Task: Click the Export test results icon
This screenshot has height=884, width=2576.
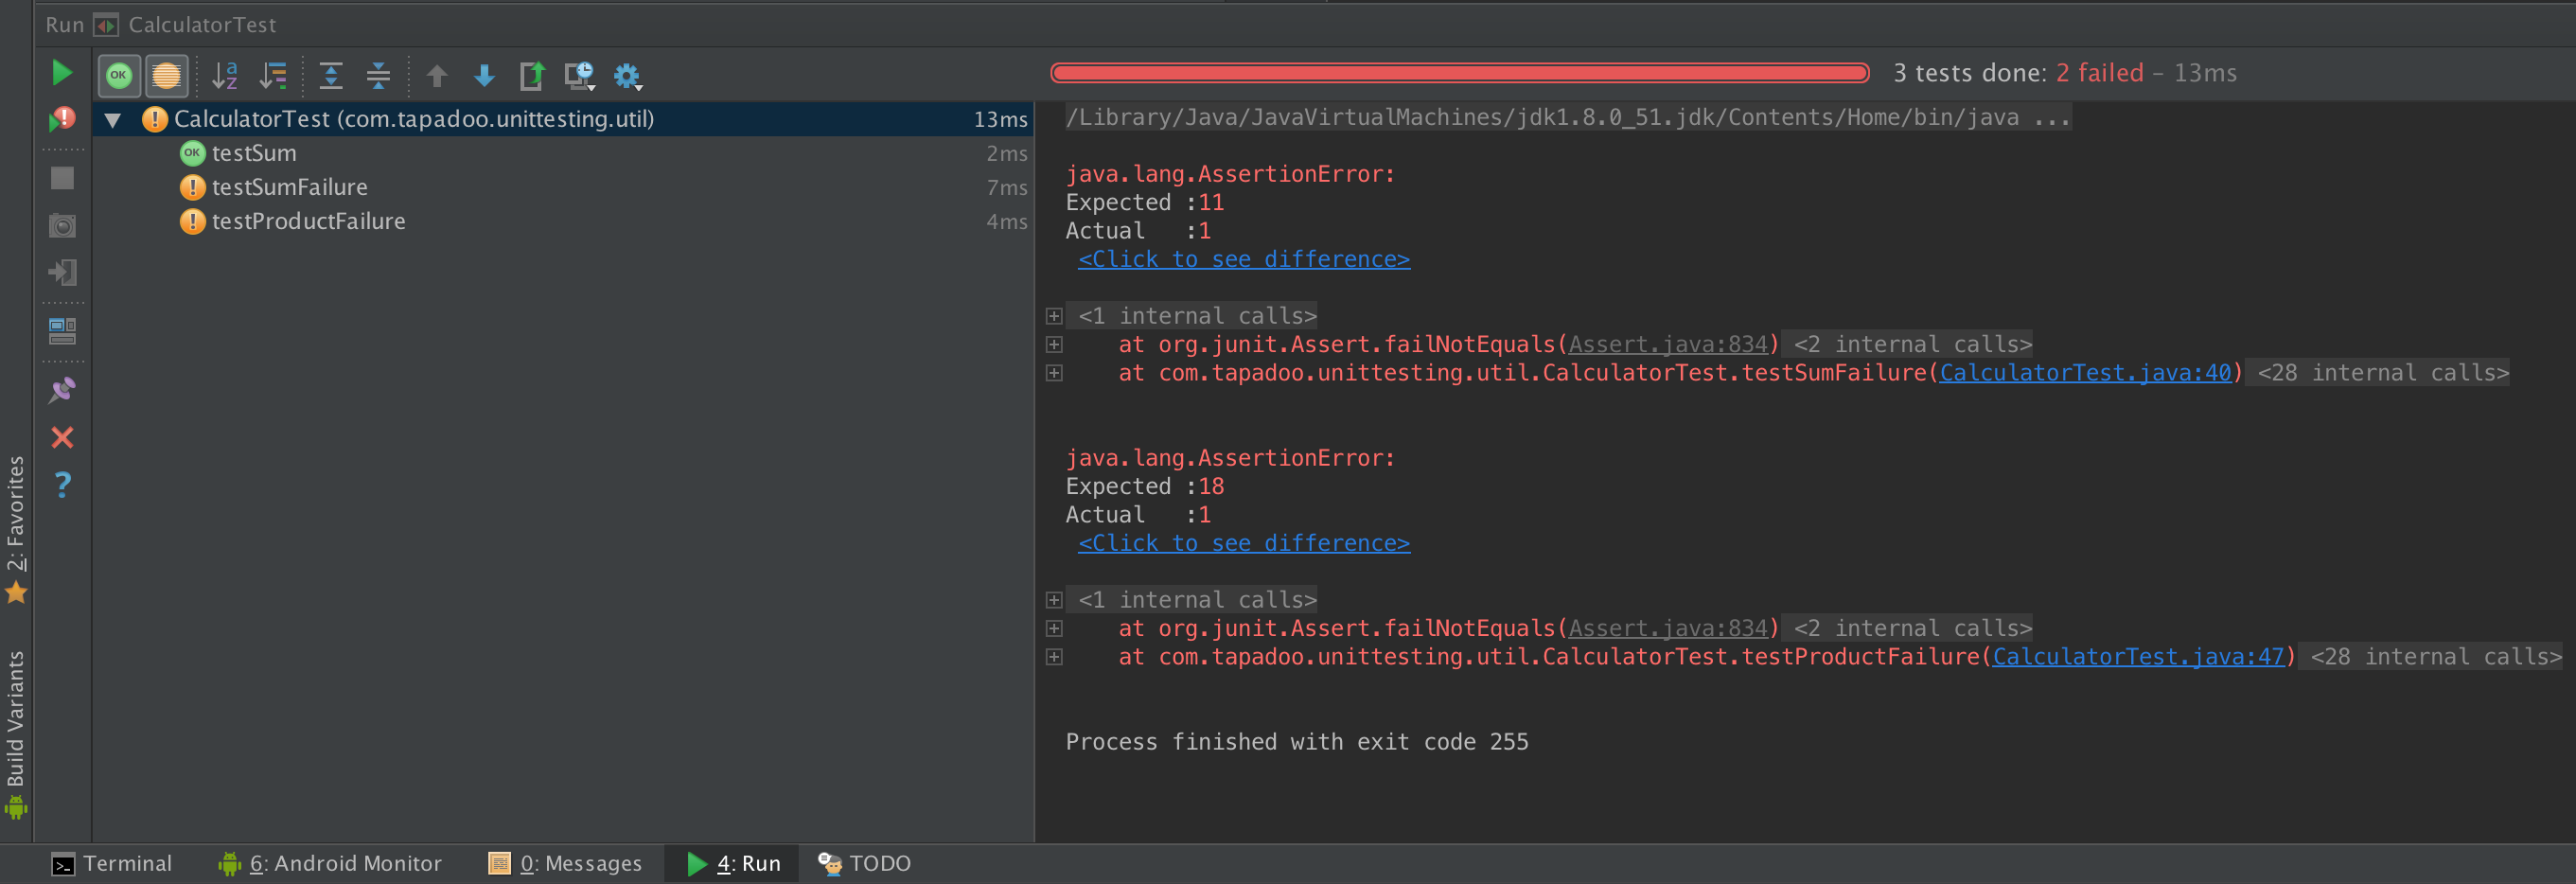Action: pyautogui.click(x=532, y=75)
